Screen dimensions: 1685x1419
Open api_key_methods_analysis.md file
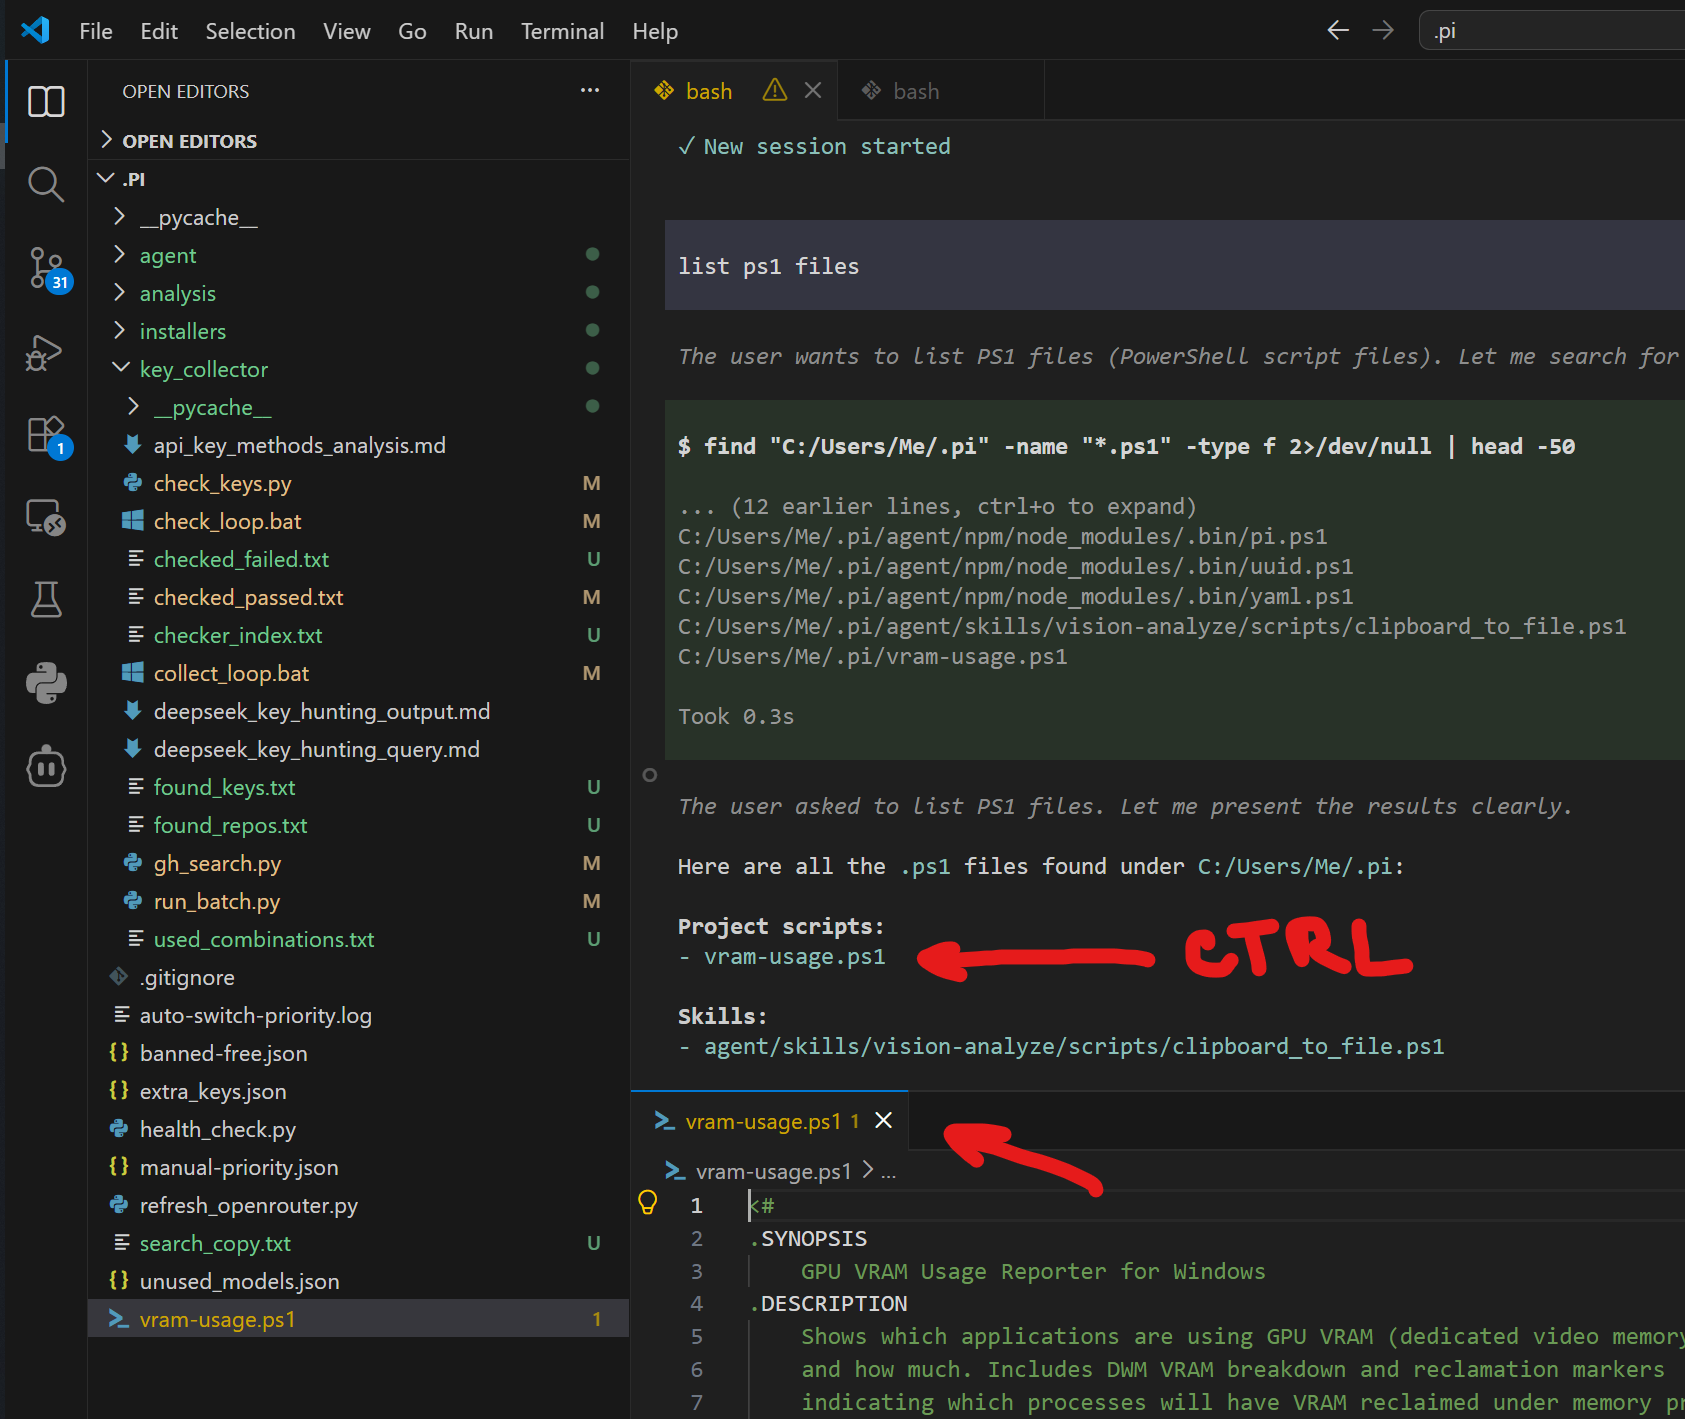[358, 445]
